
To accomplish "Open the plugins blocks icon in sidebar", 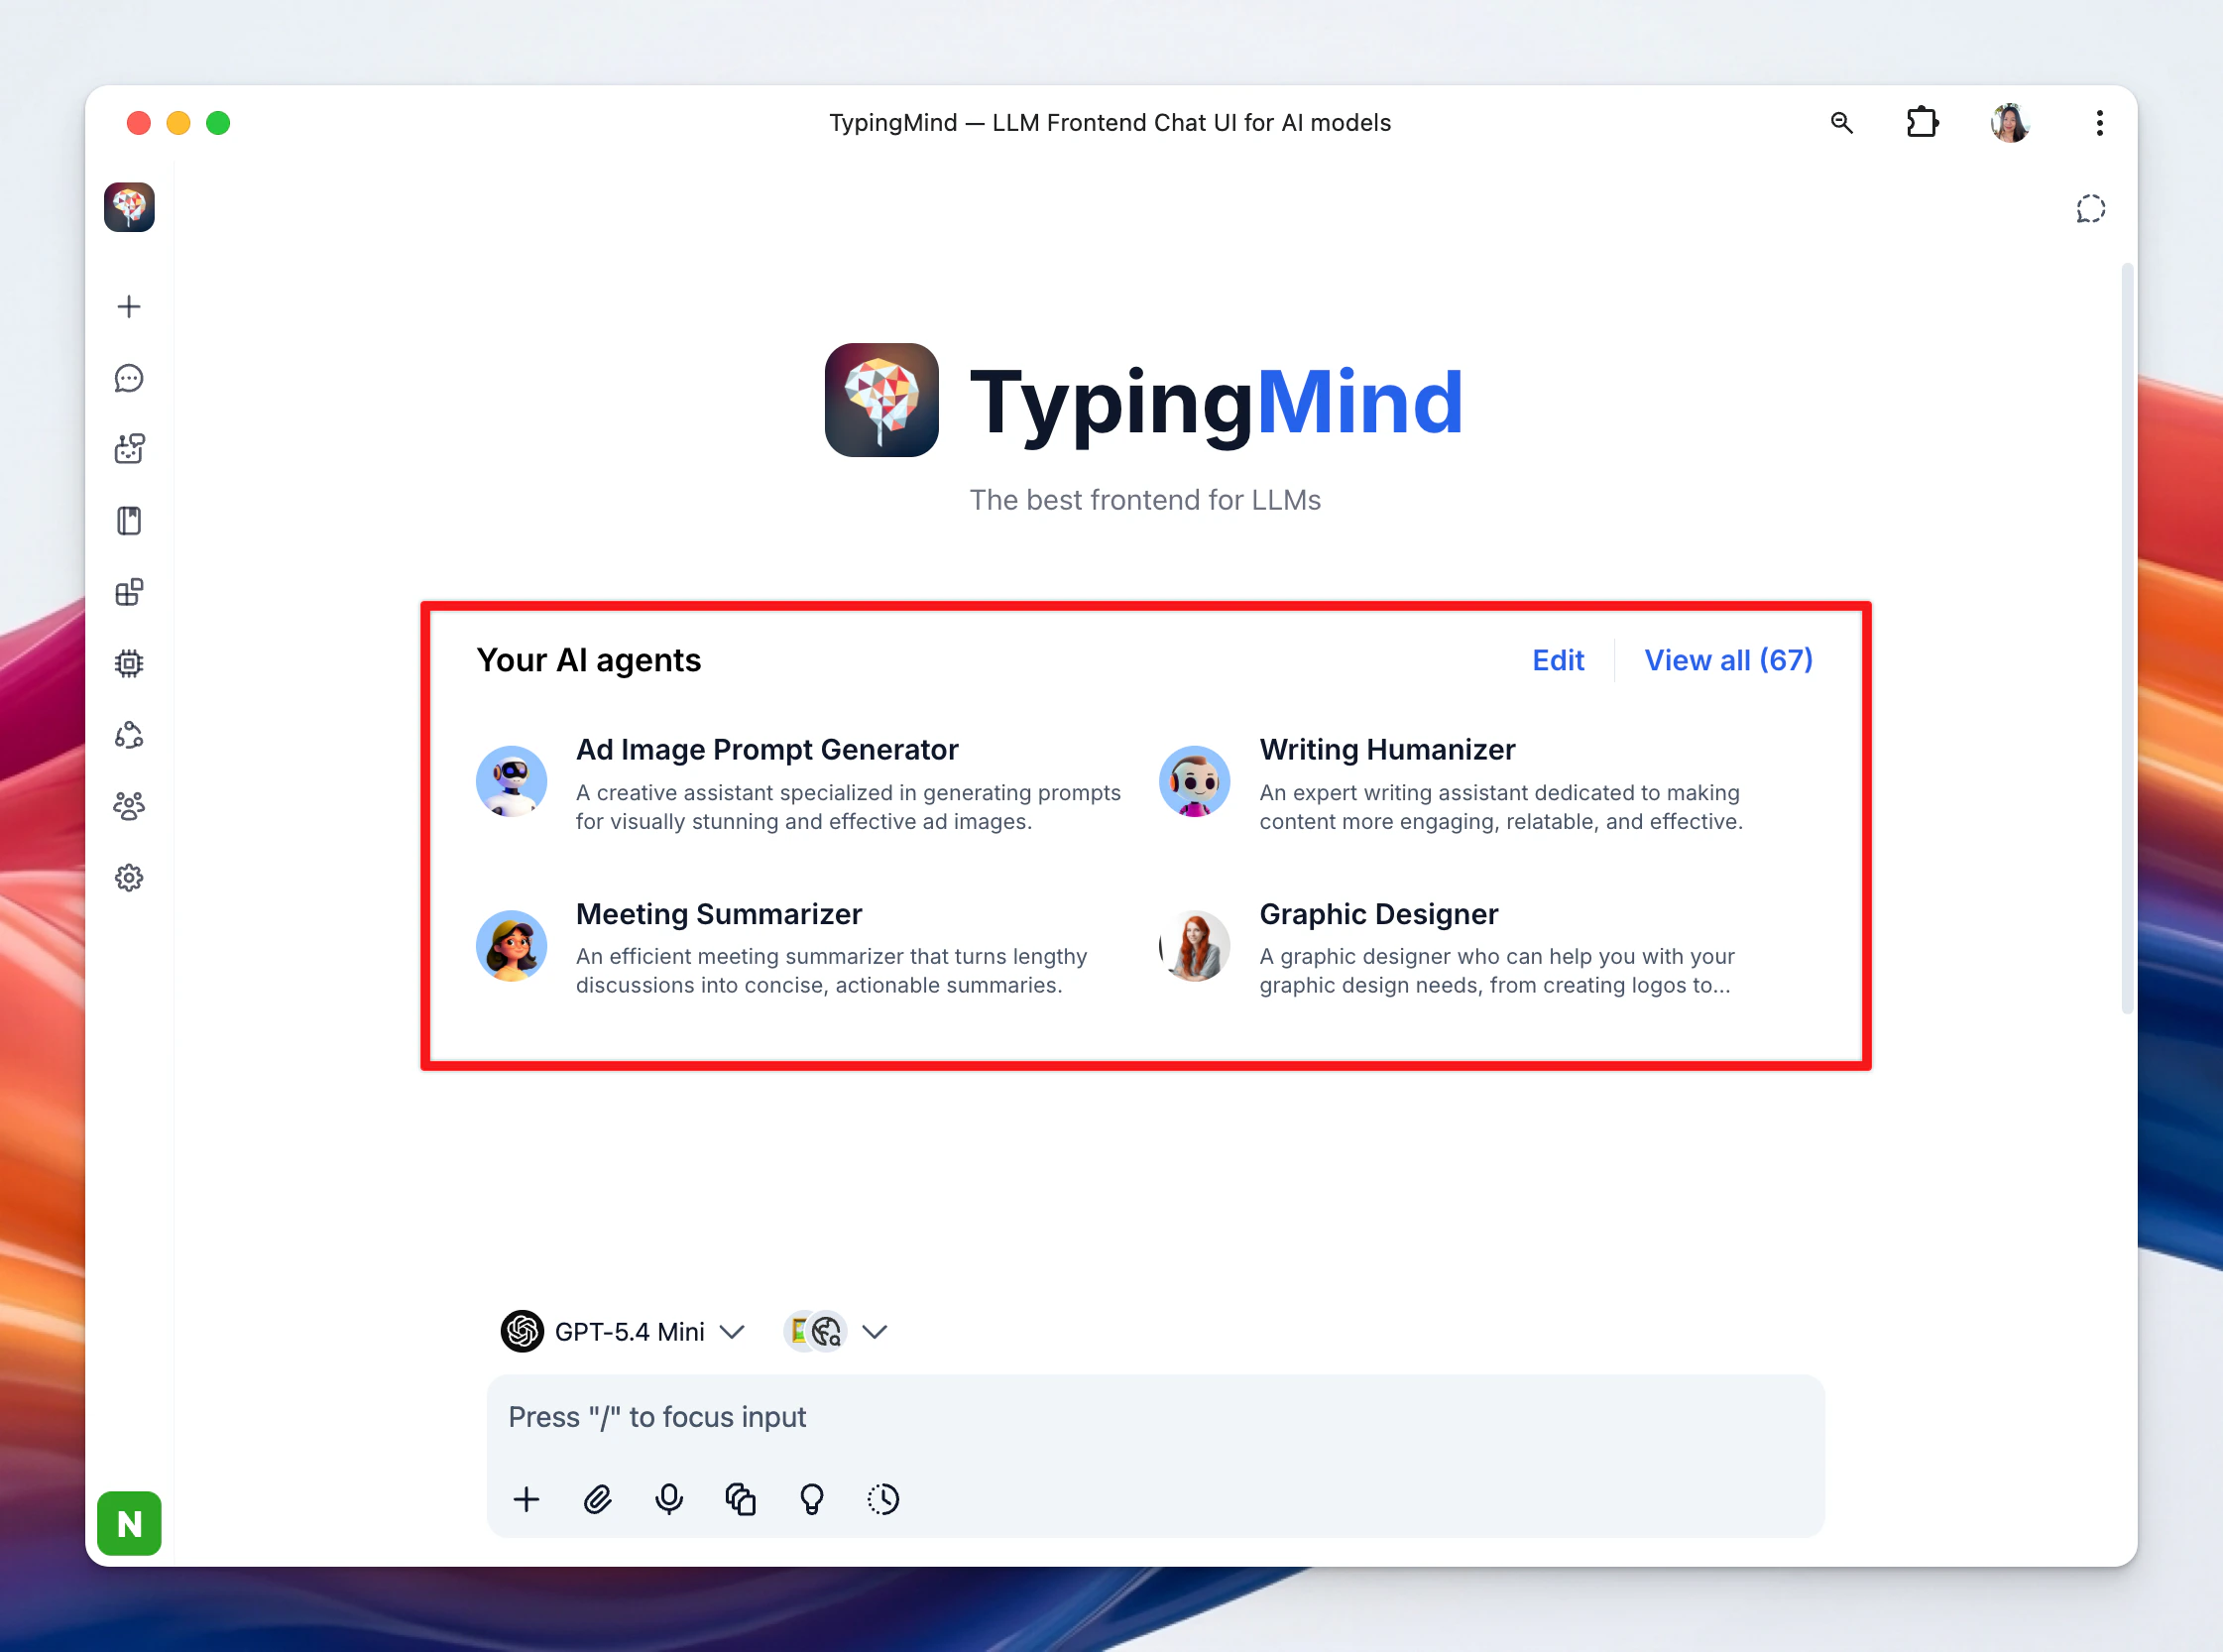I will 129,592.
